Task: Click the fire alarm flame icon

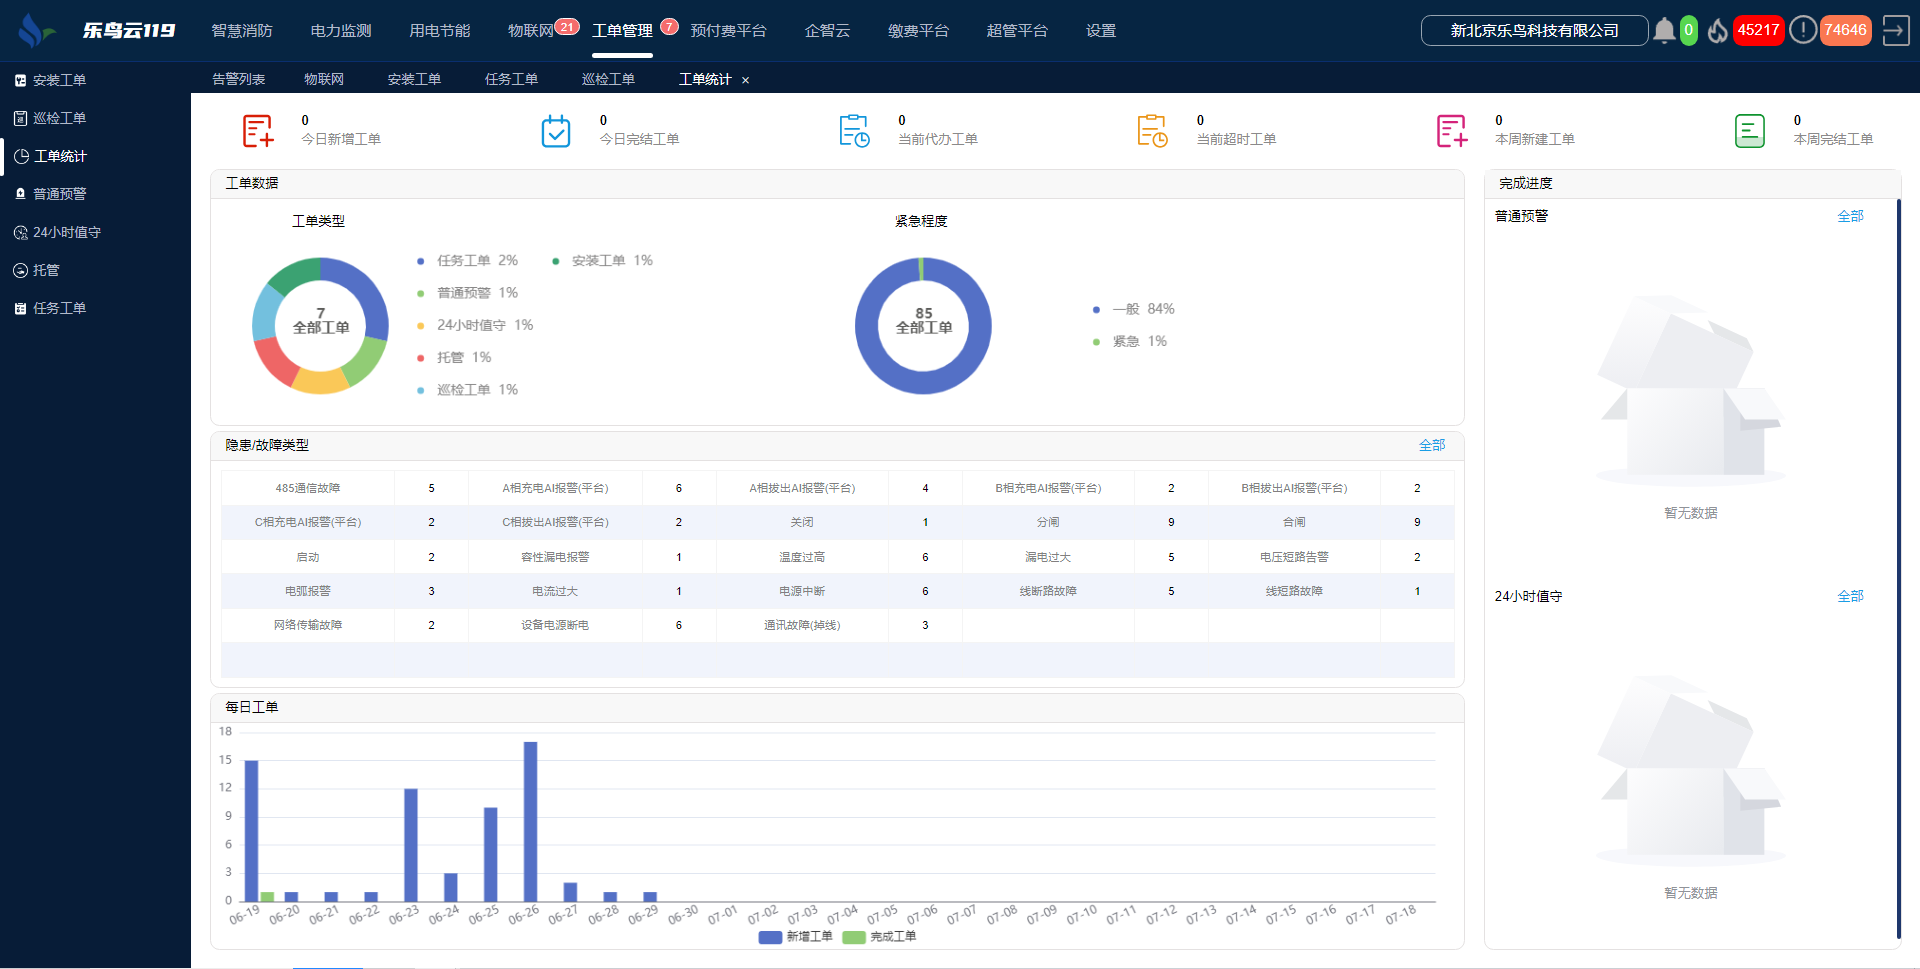Action: [1717, 31]
